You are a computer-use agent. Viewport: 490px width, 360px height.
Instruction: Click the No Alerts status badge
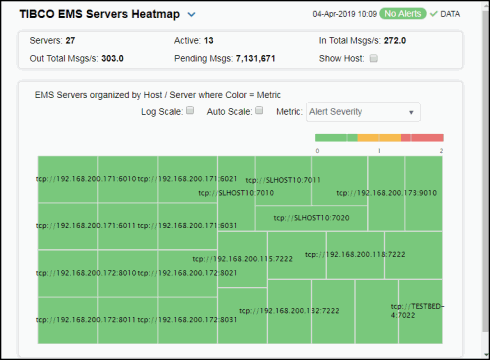click(403, 14)
